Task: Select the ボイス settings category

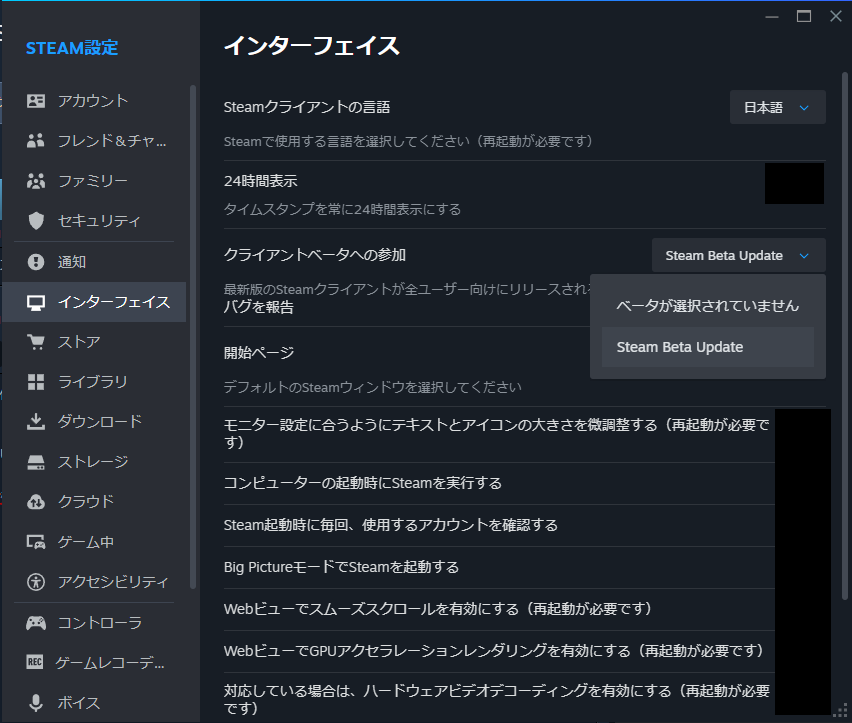Action: click(95, 702)
